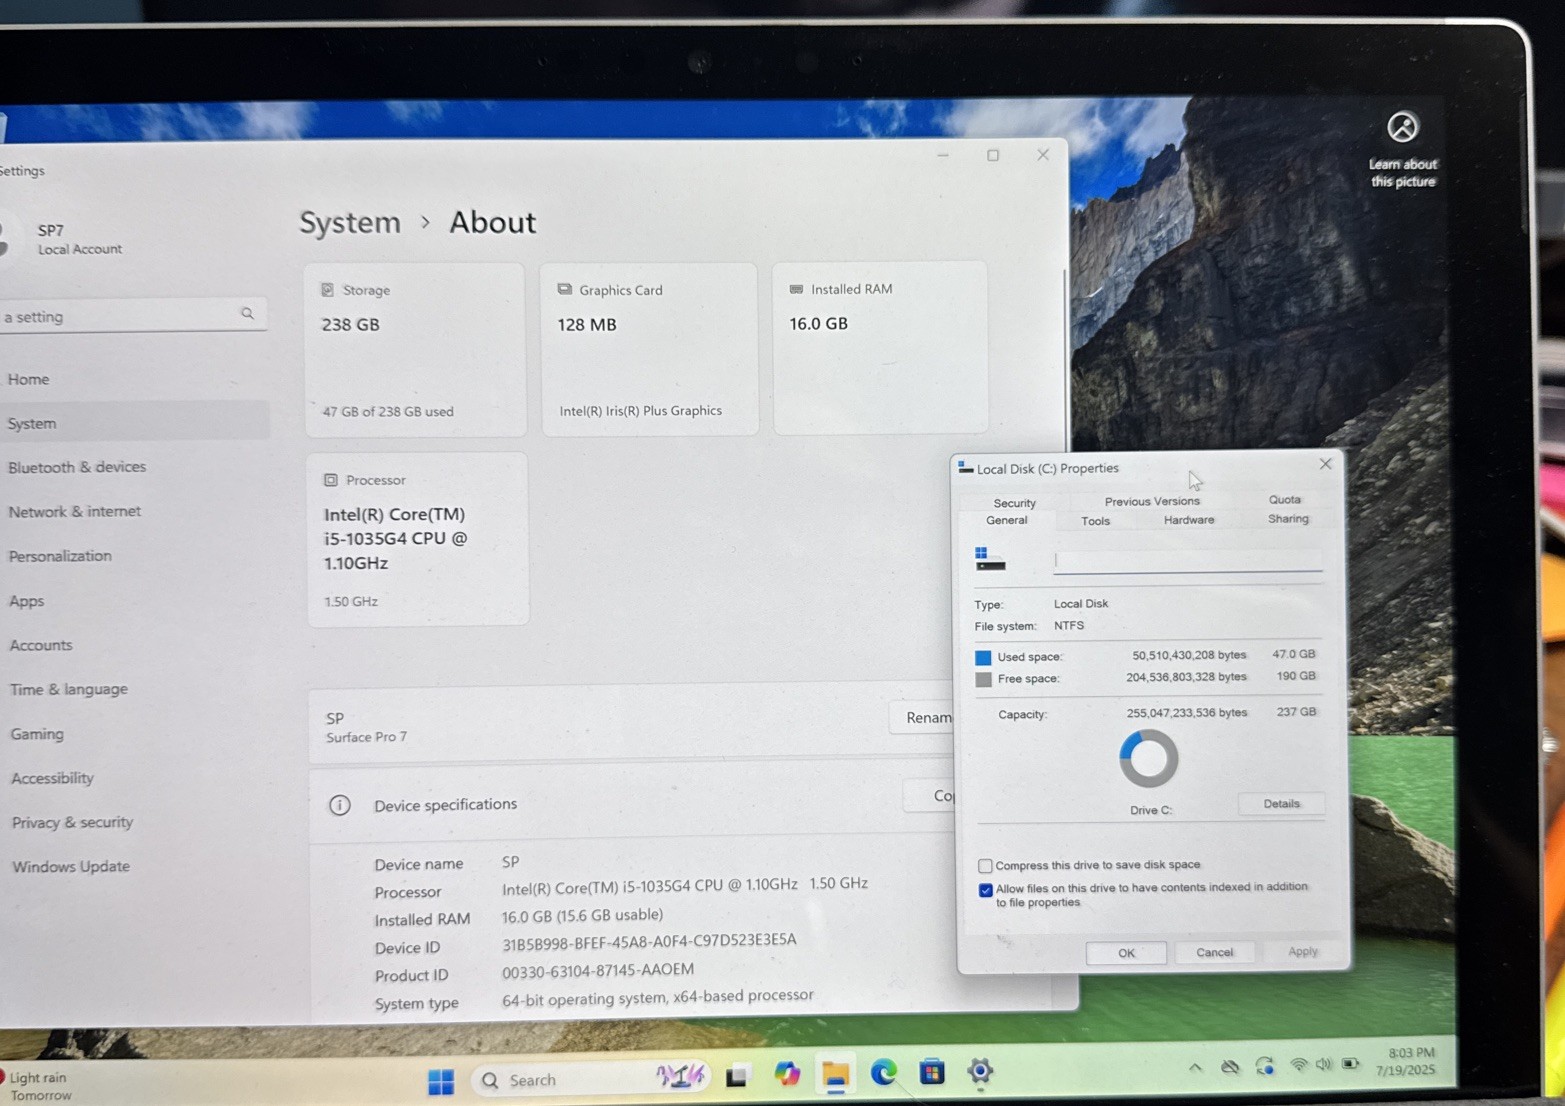This screenshot has height=1106, width=1565.
Task: Open Gaming settings
Action: pyautogui.click(x=37, y=734)
